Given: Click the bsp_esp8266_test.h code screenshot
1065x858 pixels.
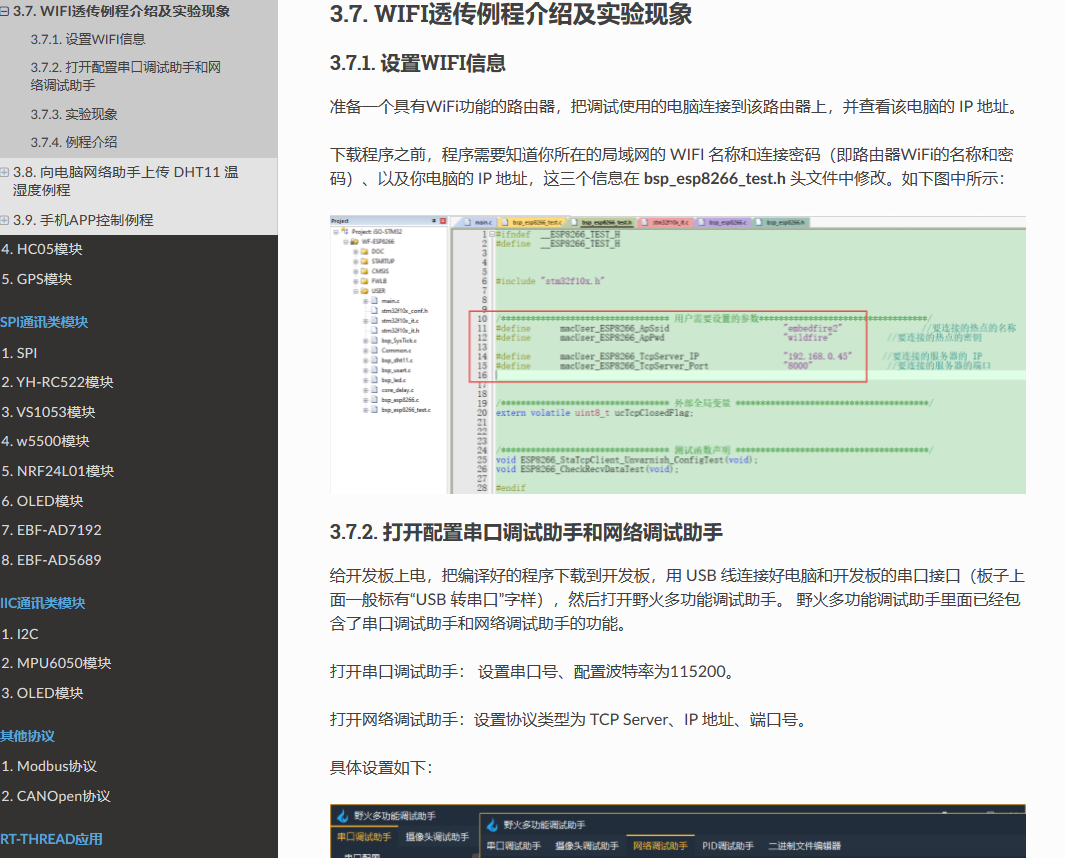Looking at the screenshot, I should [677, 353].
